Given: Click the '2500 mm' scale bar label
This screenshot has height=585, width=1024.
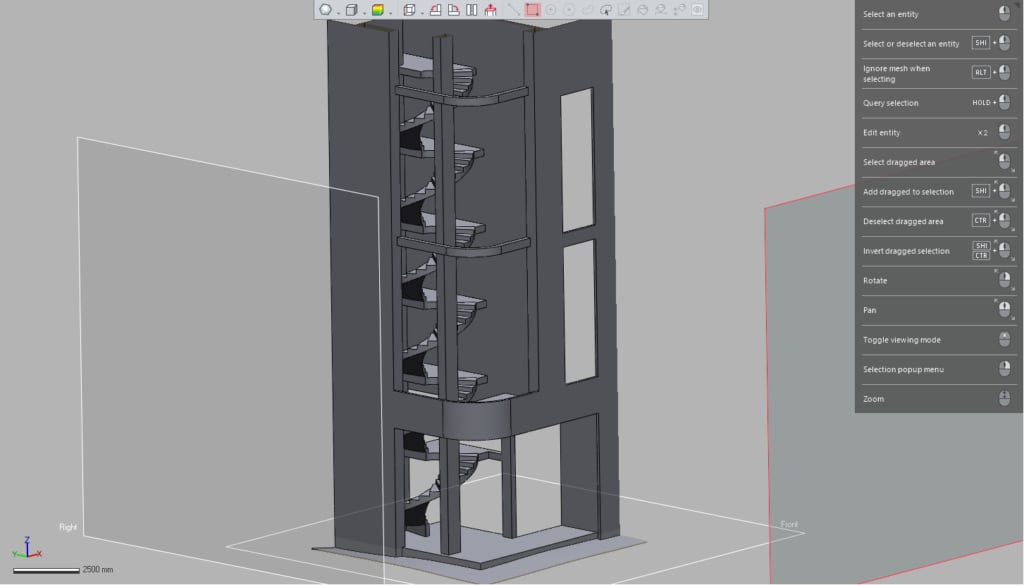Looking at the screenshot, I should tap(97, 569).
